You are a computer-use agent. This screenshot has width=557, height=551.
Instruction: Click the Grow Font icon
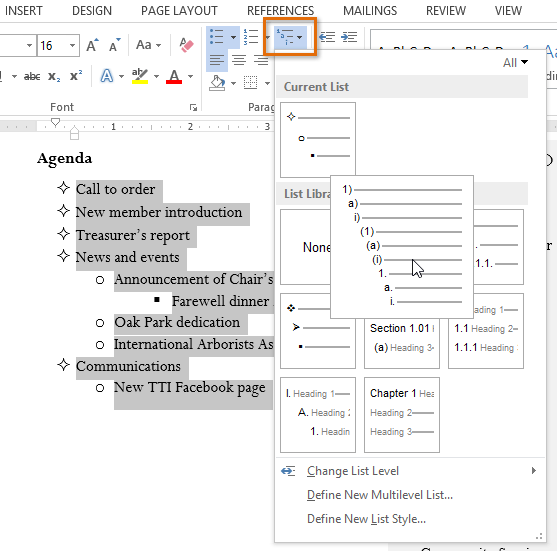(x=93, y=45)
